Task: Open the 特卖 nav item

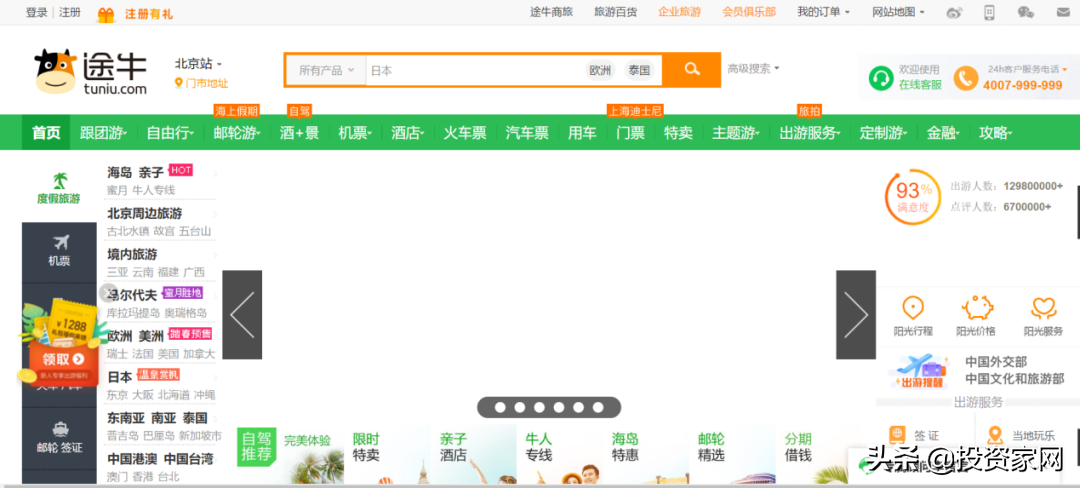Action: pyautogui.click(x=678, y=133)
